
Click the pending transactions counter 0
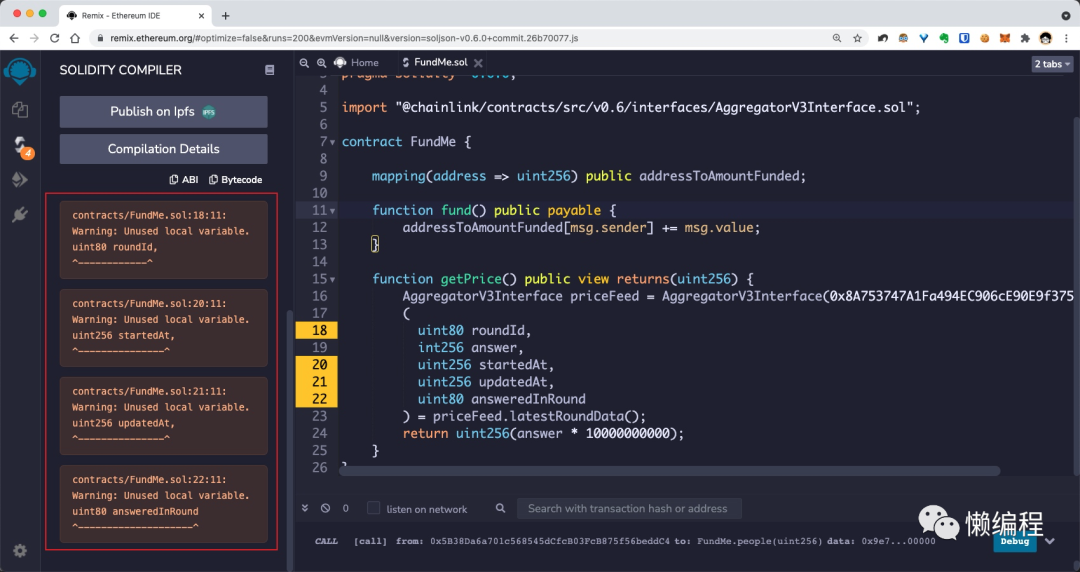point(346,508)
